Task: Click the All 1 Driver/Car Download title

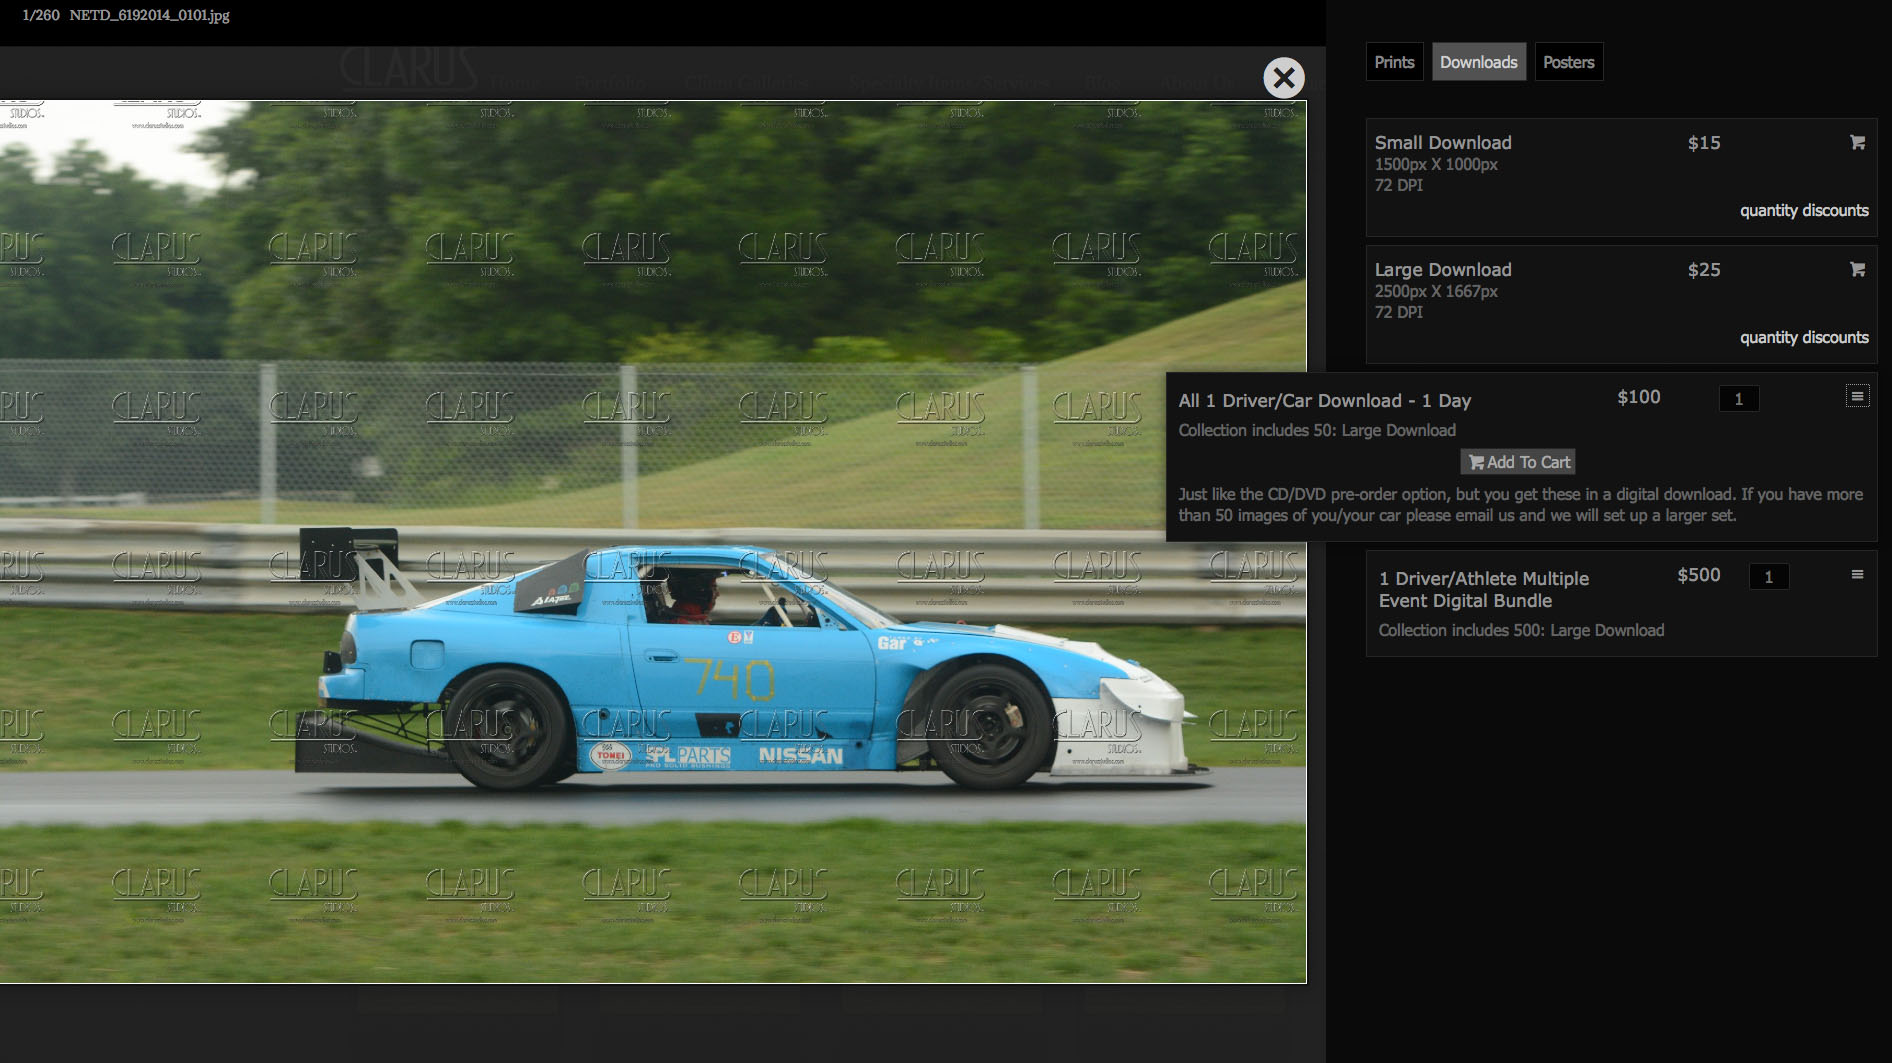Action: point(1324,401)
